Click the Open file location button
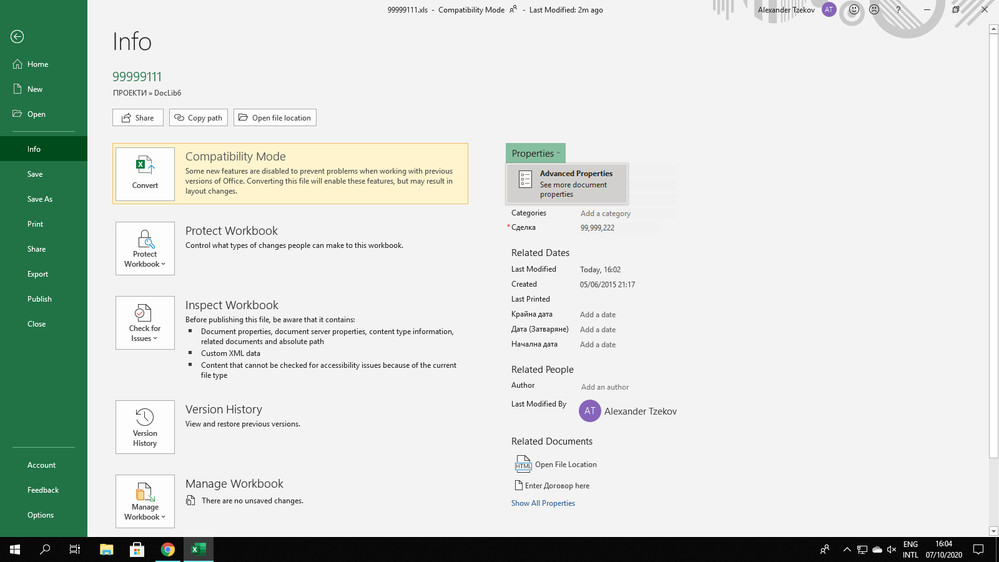Screen dimensions: 999x562 coord(275,118)
